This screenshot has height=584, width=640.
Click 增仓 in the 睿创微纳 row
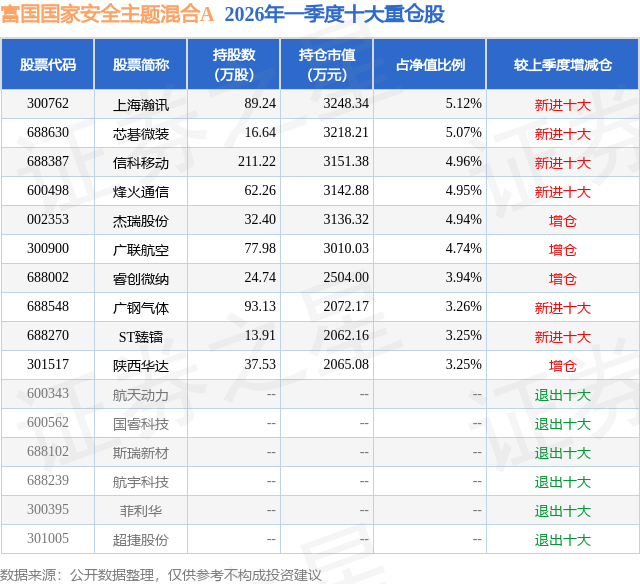[x=563, y=279]
